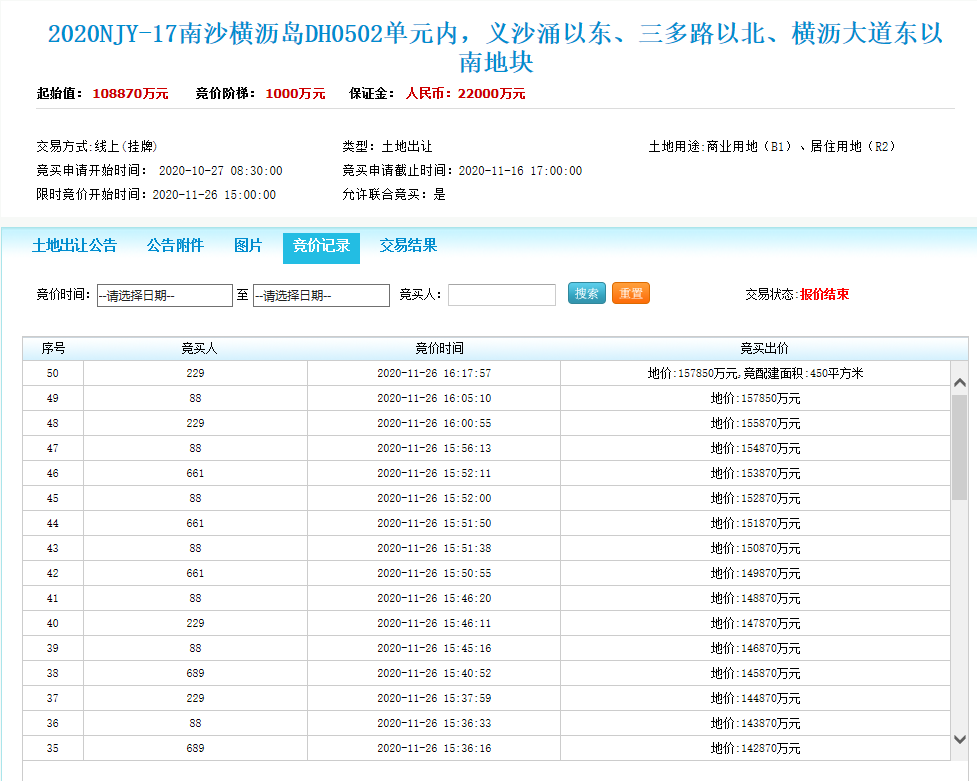Select the 竞价记录 tab

(321, 247)
